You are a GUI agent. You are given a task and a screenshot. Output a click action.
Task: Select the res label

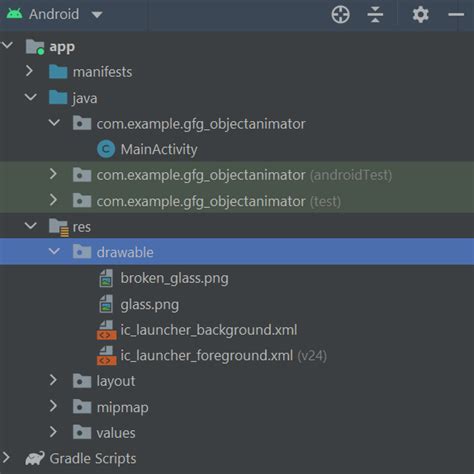pos(82,227)
